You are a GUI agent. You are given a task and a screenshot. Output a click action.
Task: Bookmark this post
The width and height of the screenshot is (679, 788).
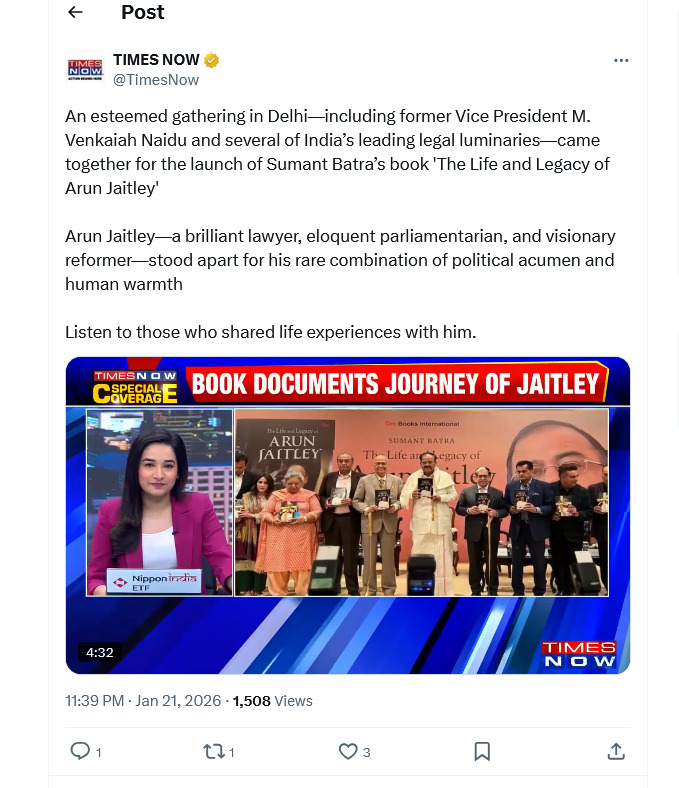pos(482,751)
